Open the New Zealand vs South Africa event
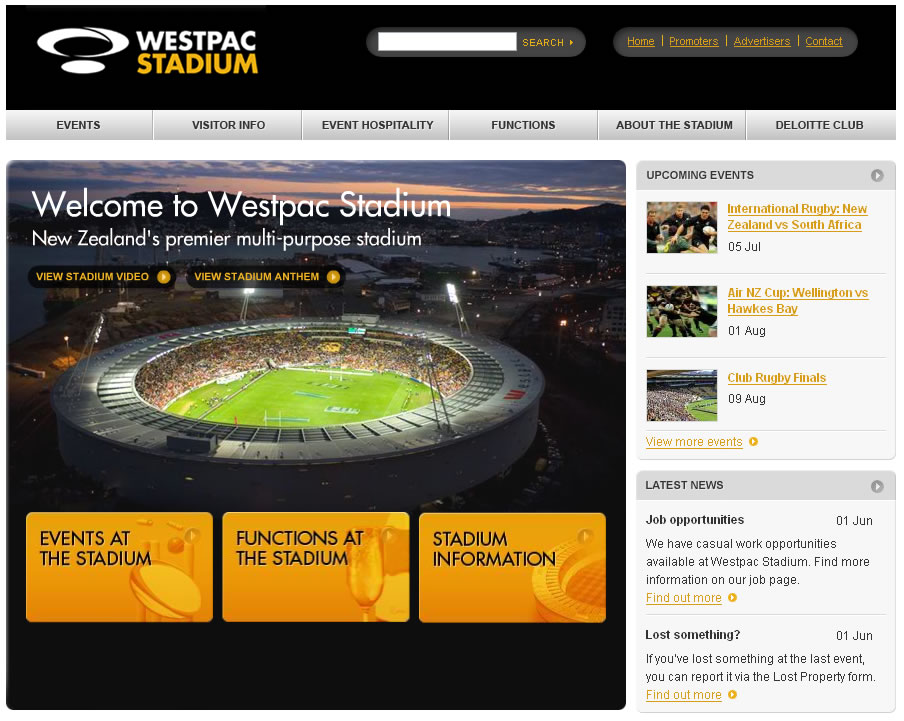 (797, 217)
